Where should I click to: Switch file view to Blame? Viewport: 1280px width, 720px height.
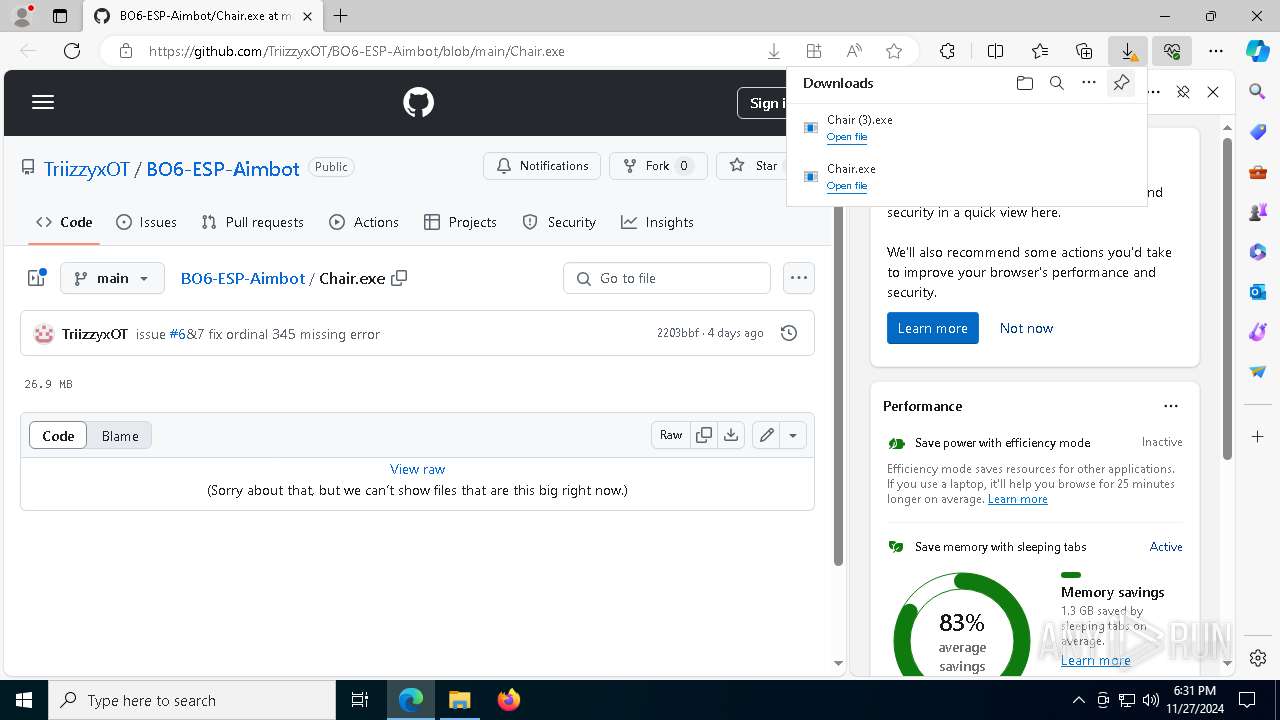120,436
